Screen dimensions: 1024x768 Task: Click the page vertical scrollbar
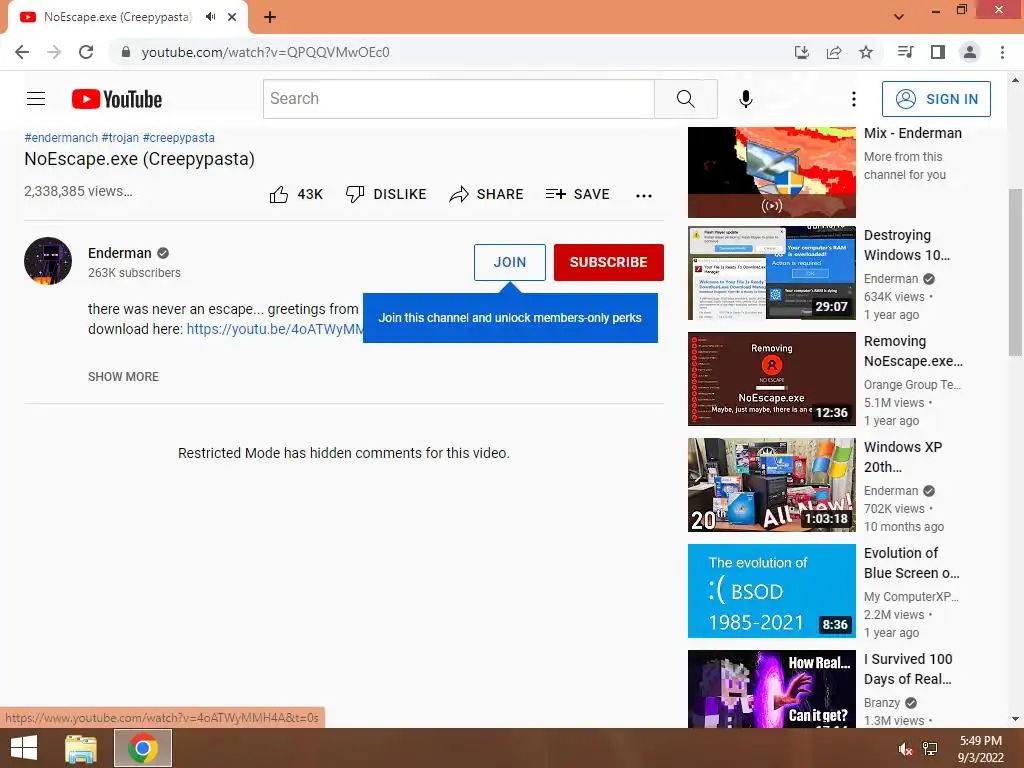[x=1015, y=273]
